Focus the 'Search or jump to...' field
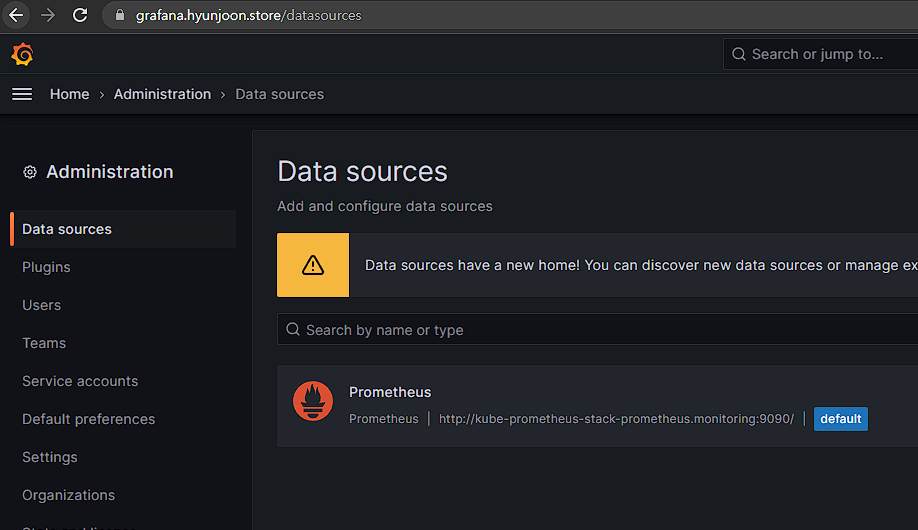The height and width of the screenshot is (530, 918). click(x=821, y=54)
